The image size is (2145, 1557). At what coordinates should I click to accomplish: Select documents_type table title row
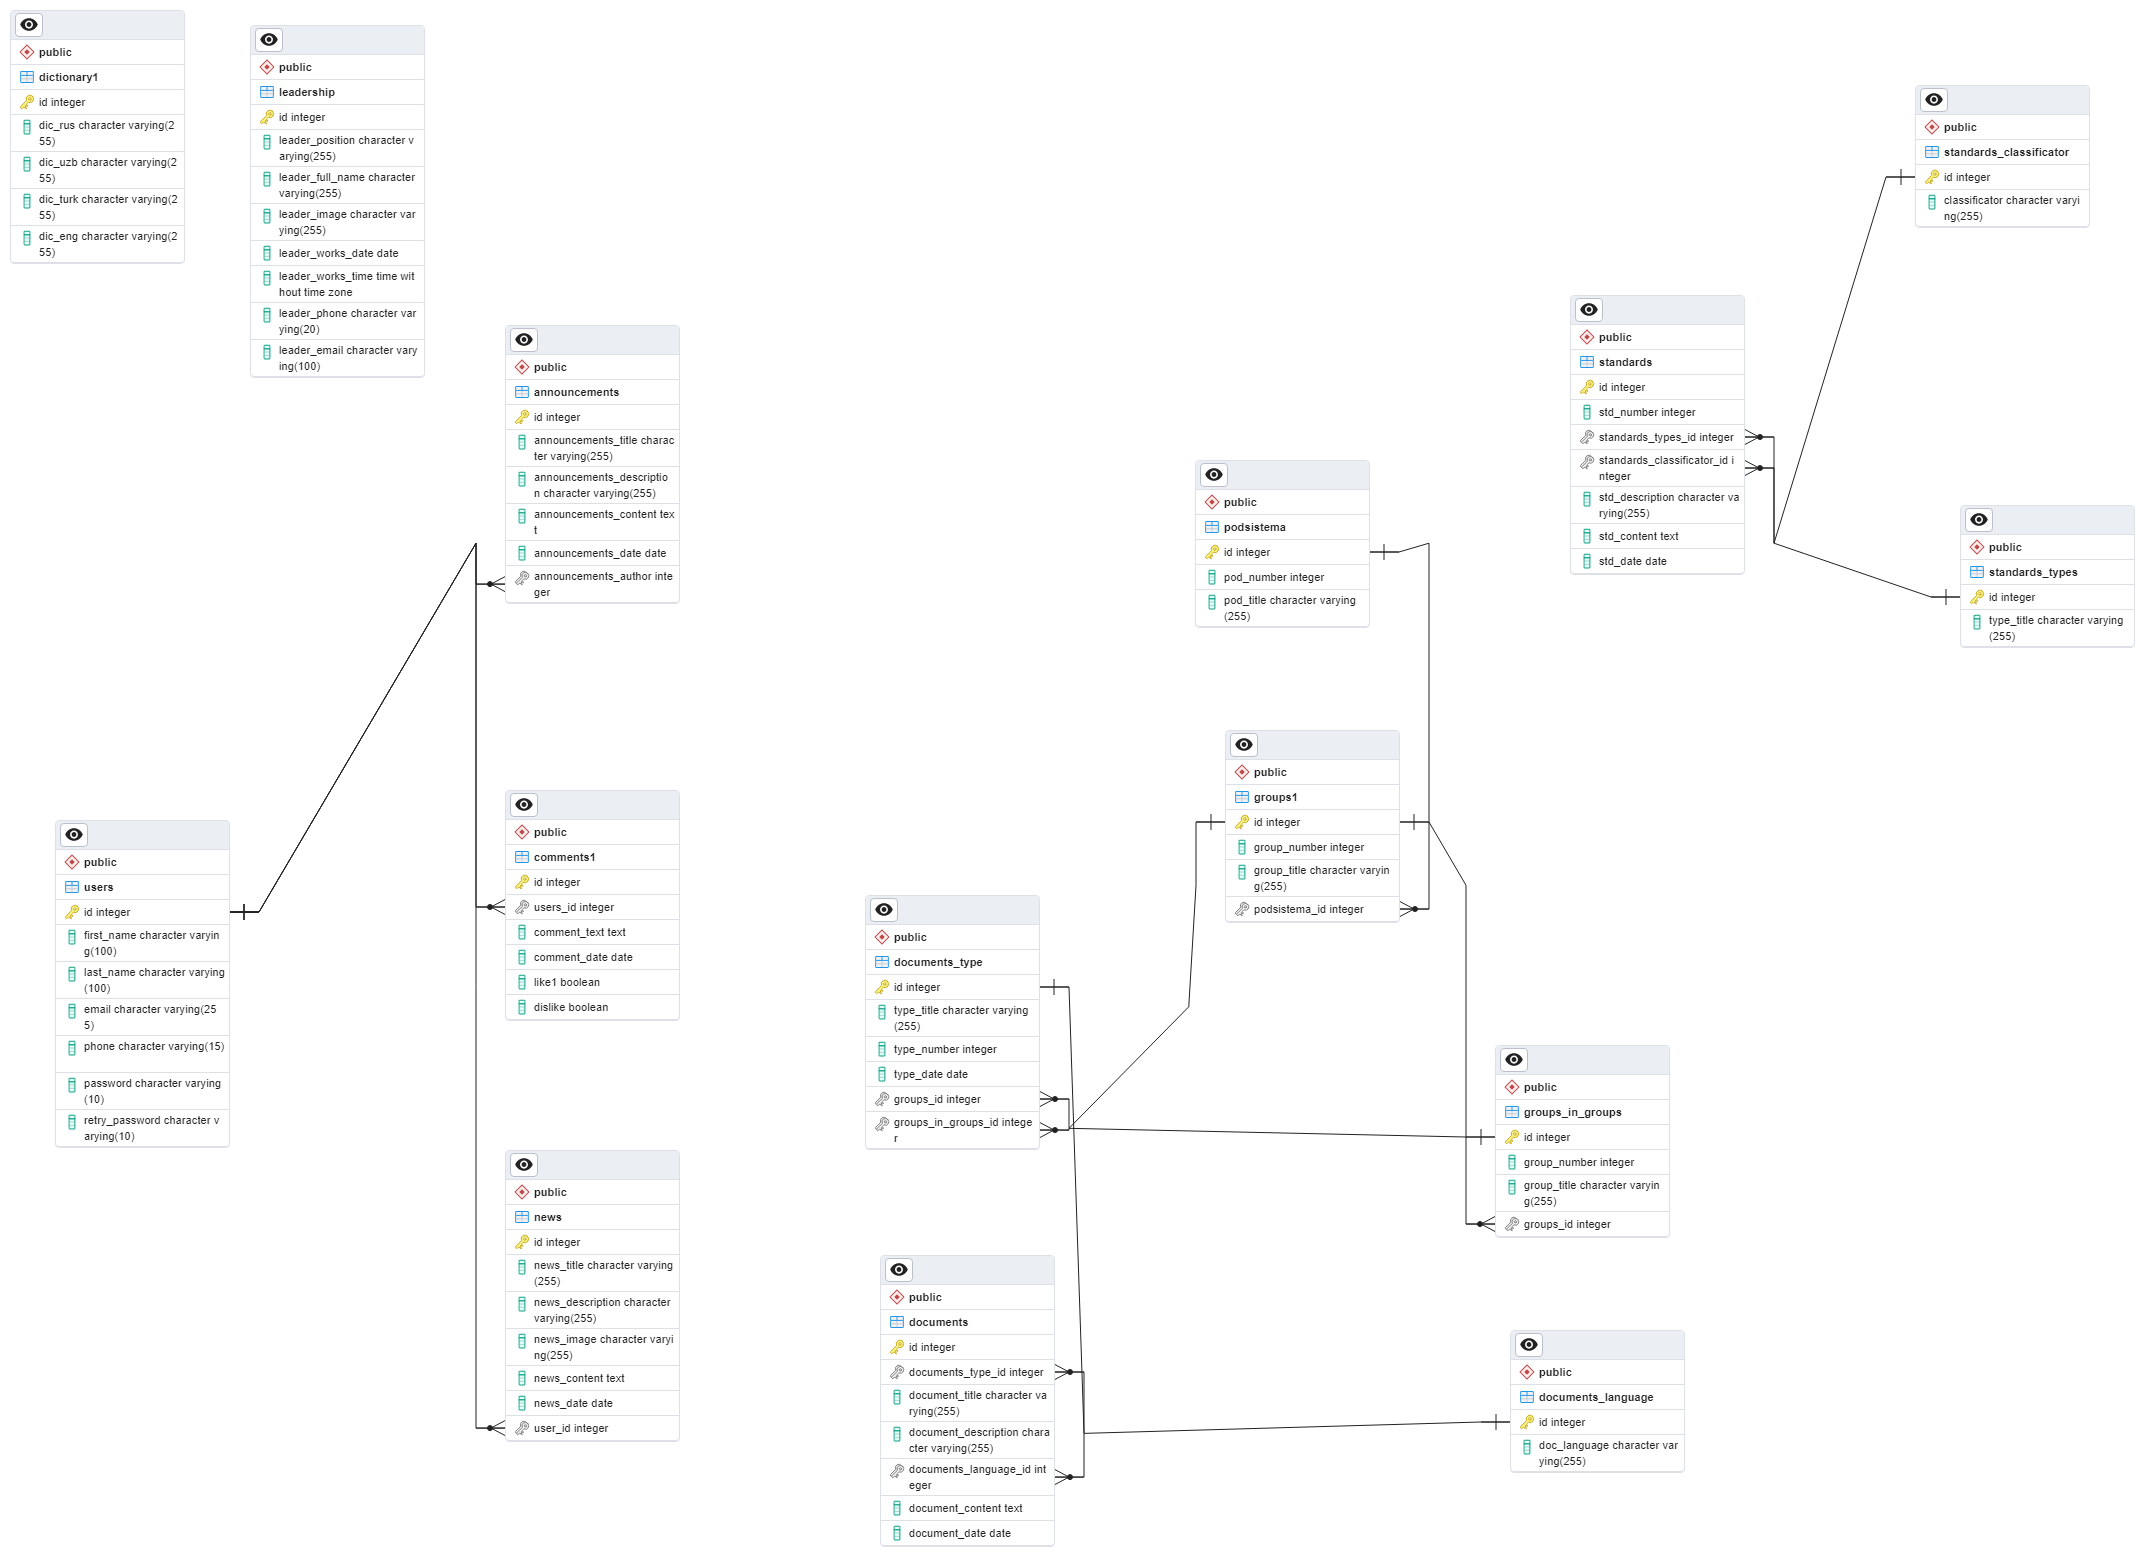937,962
